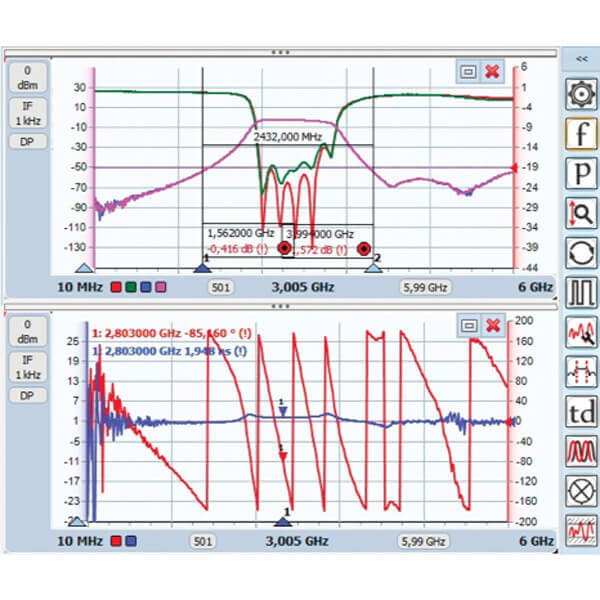Image resolution: width=600 pixels, height=600 pixels.
Task: Click the '0 dBm' power button in upper chart
Action: pyautogui.click(x=27, y=77)
